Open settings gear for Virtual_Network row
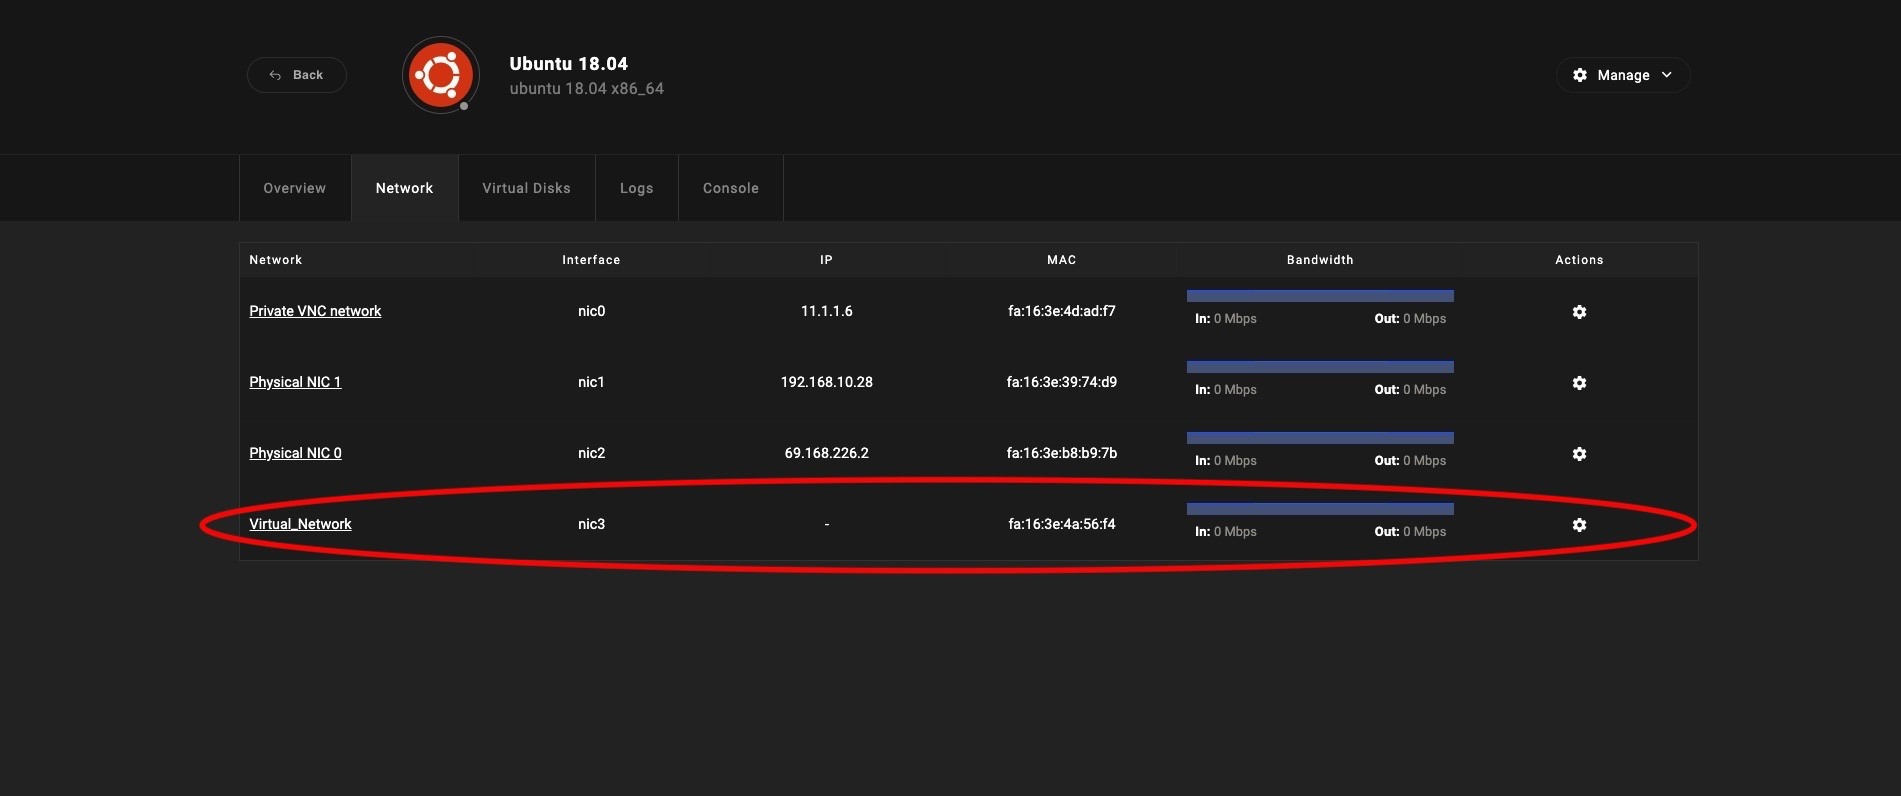 pyautogui.click(x=1579, y=525)
